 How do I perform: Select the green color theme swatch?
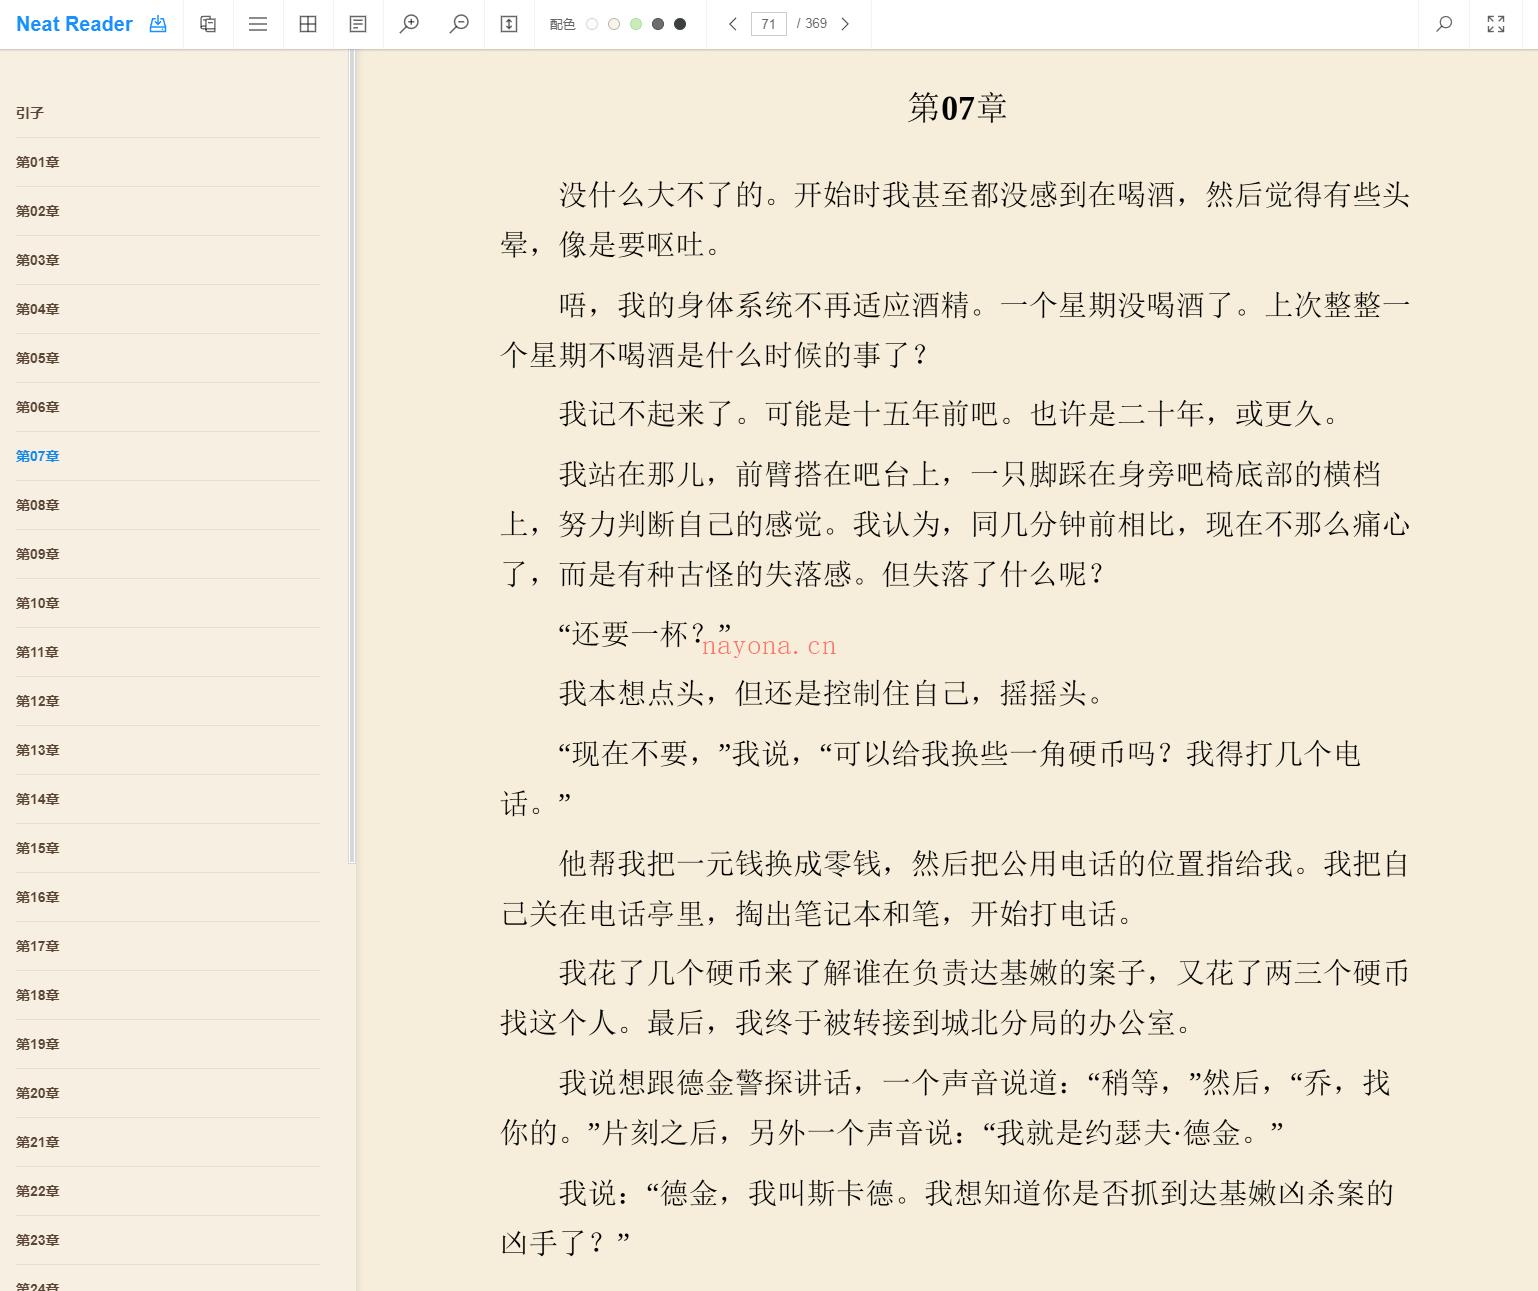[636, 24]
